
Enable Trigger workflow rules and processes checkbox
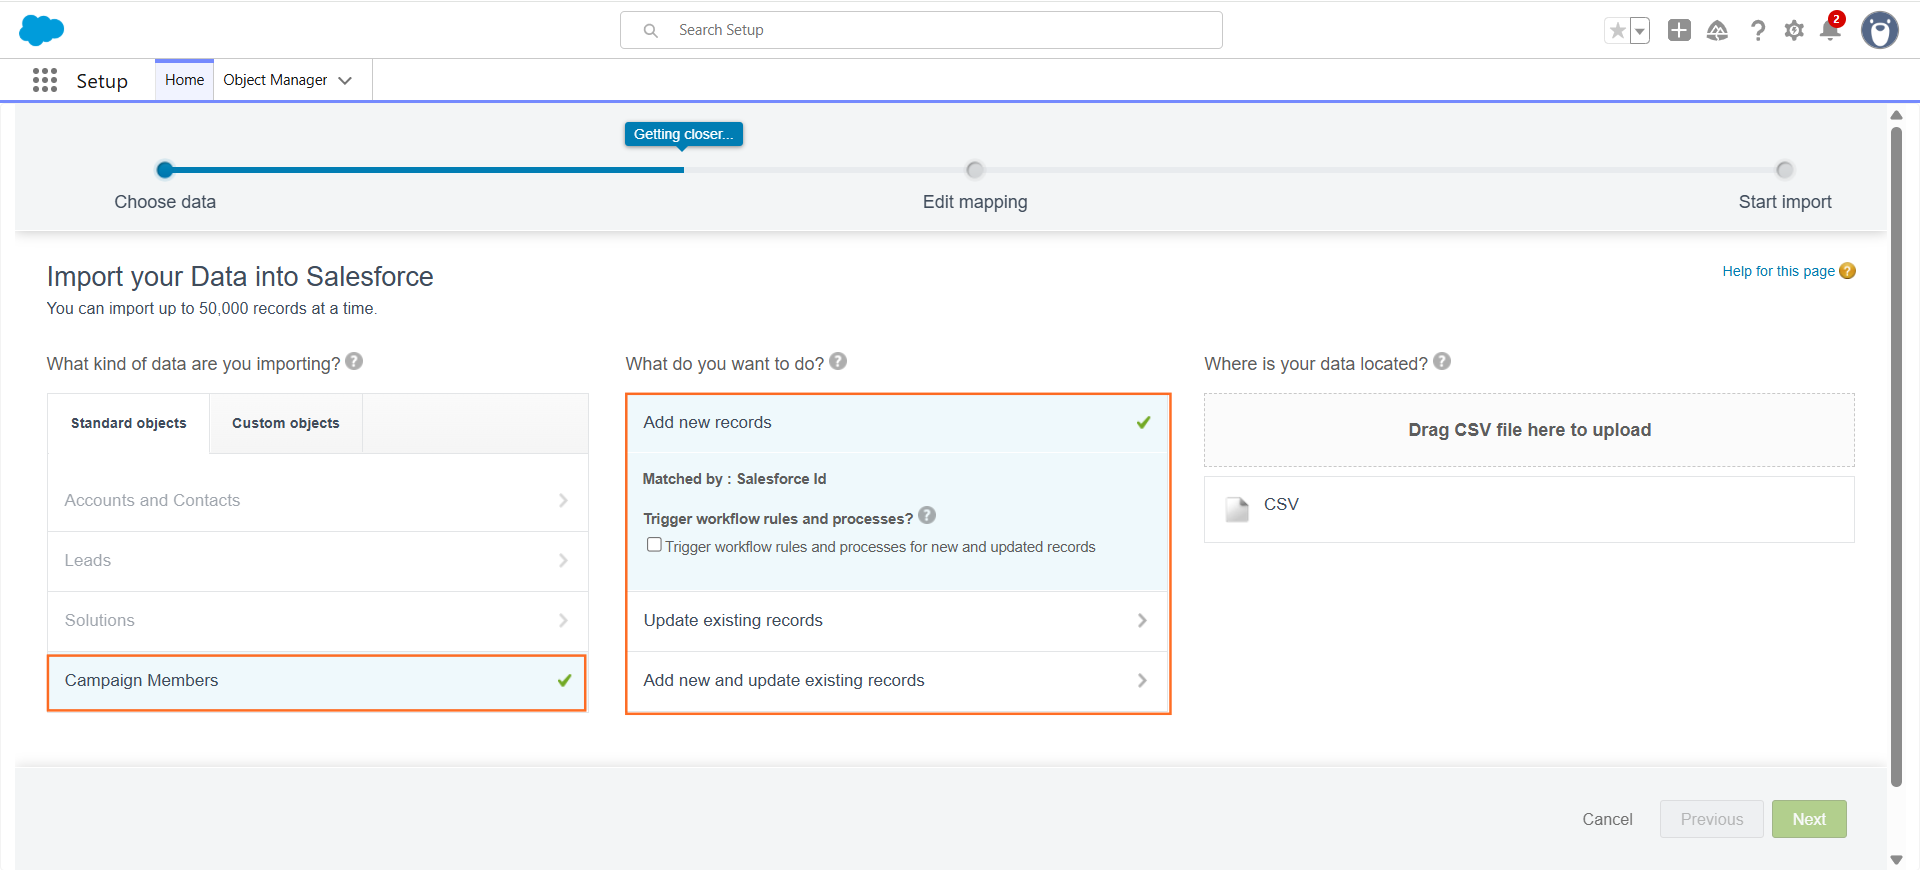[654, 545]
